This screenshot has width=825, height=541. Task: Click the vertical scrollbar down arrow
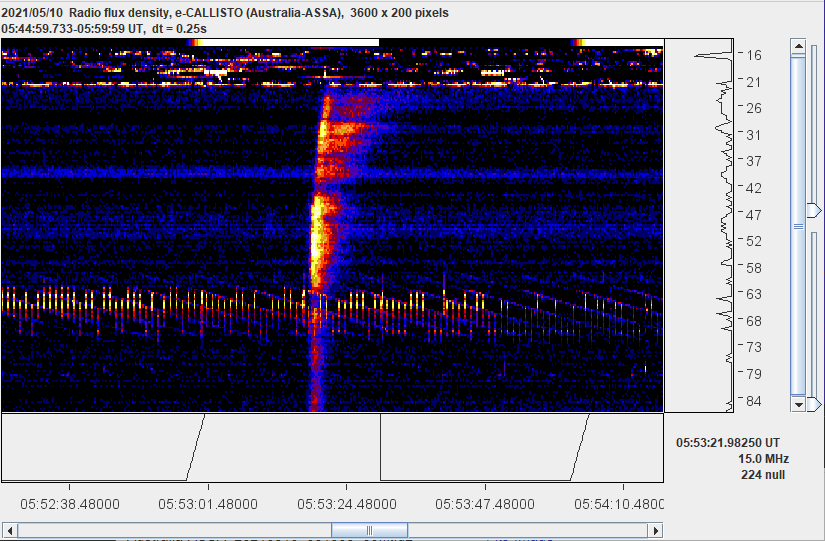pos(798,404)
